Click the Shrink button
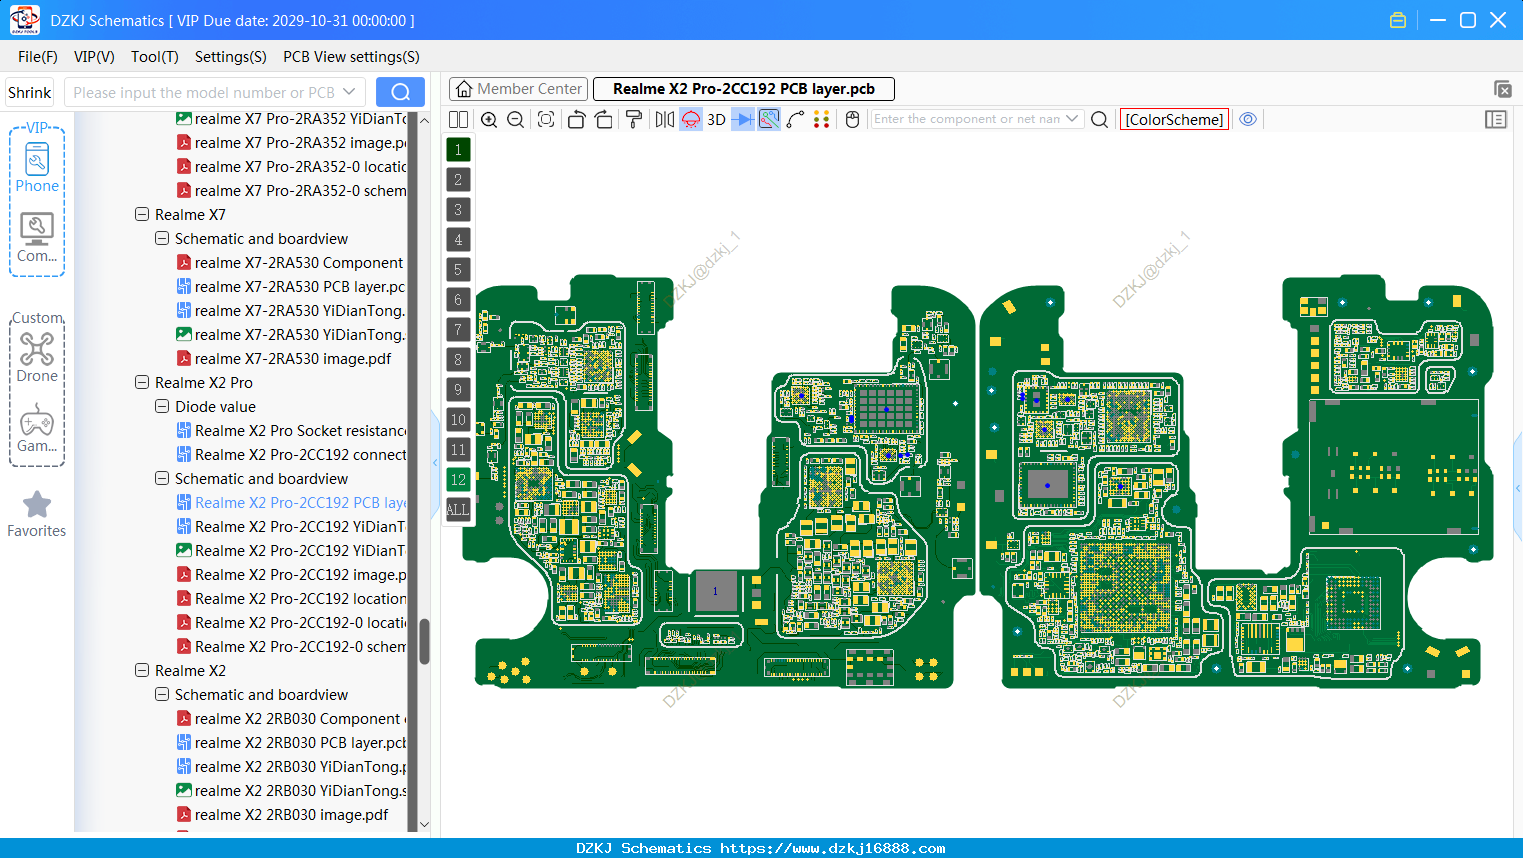The width and height of the screenshot is (1523, 858). pos(30,92)
